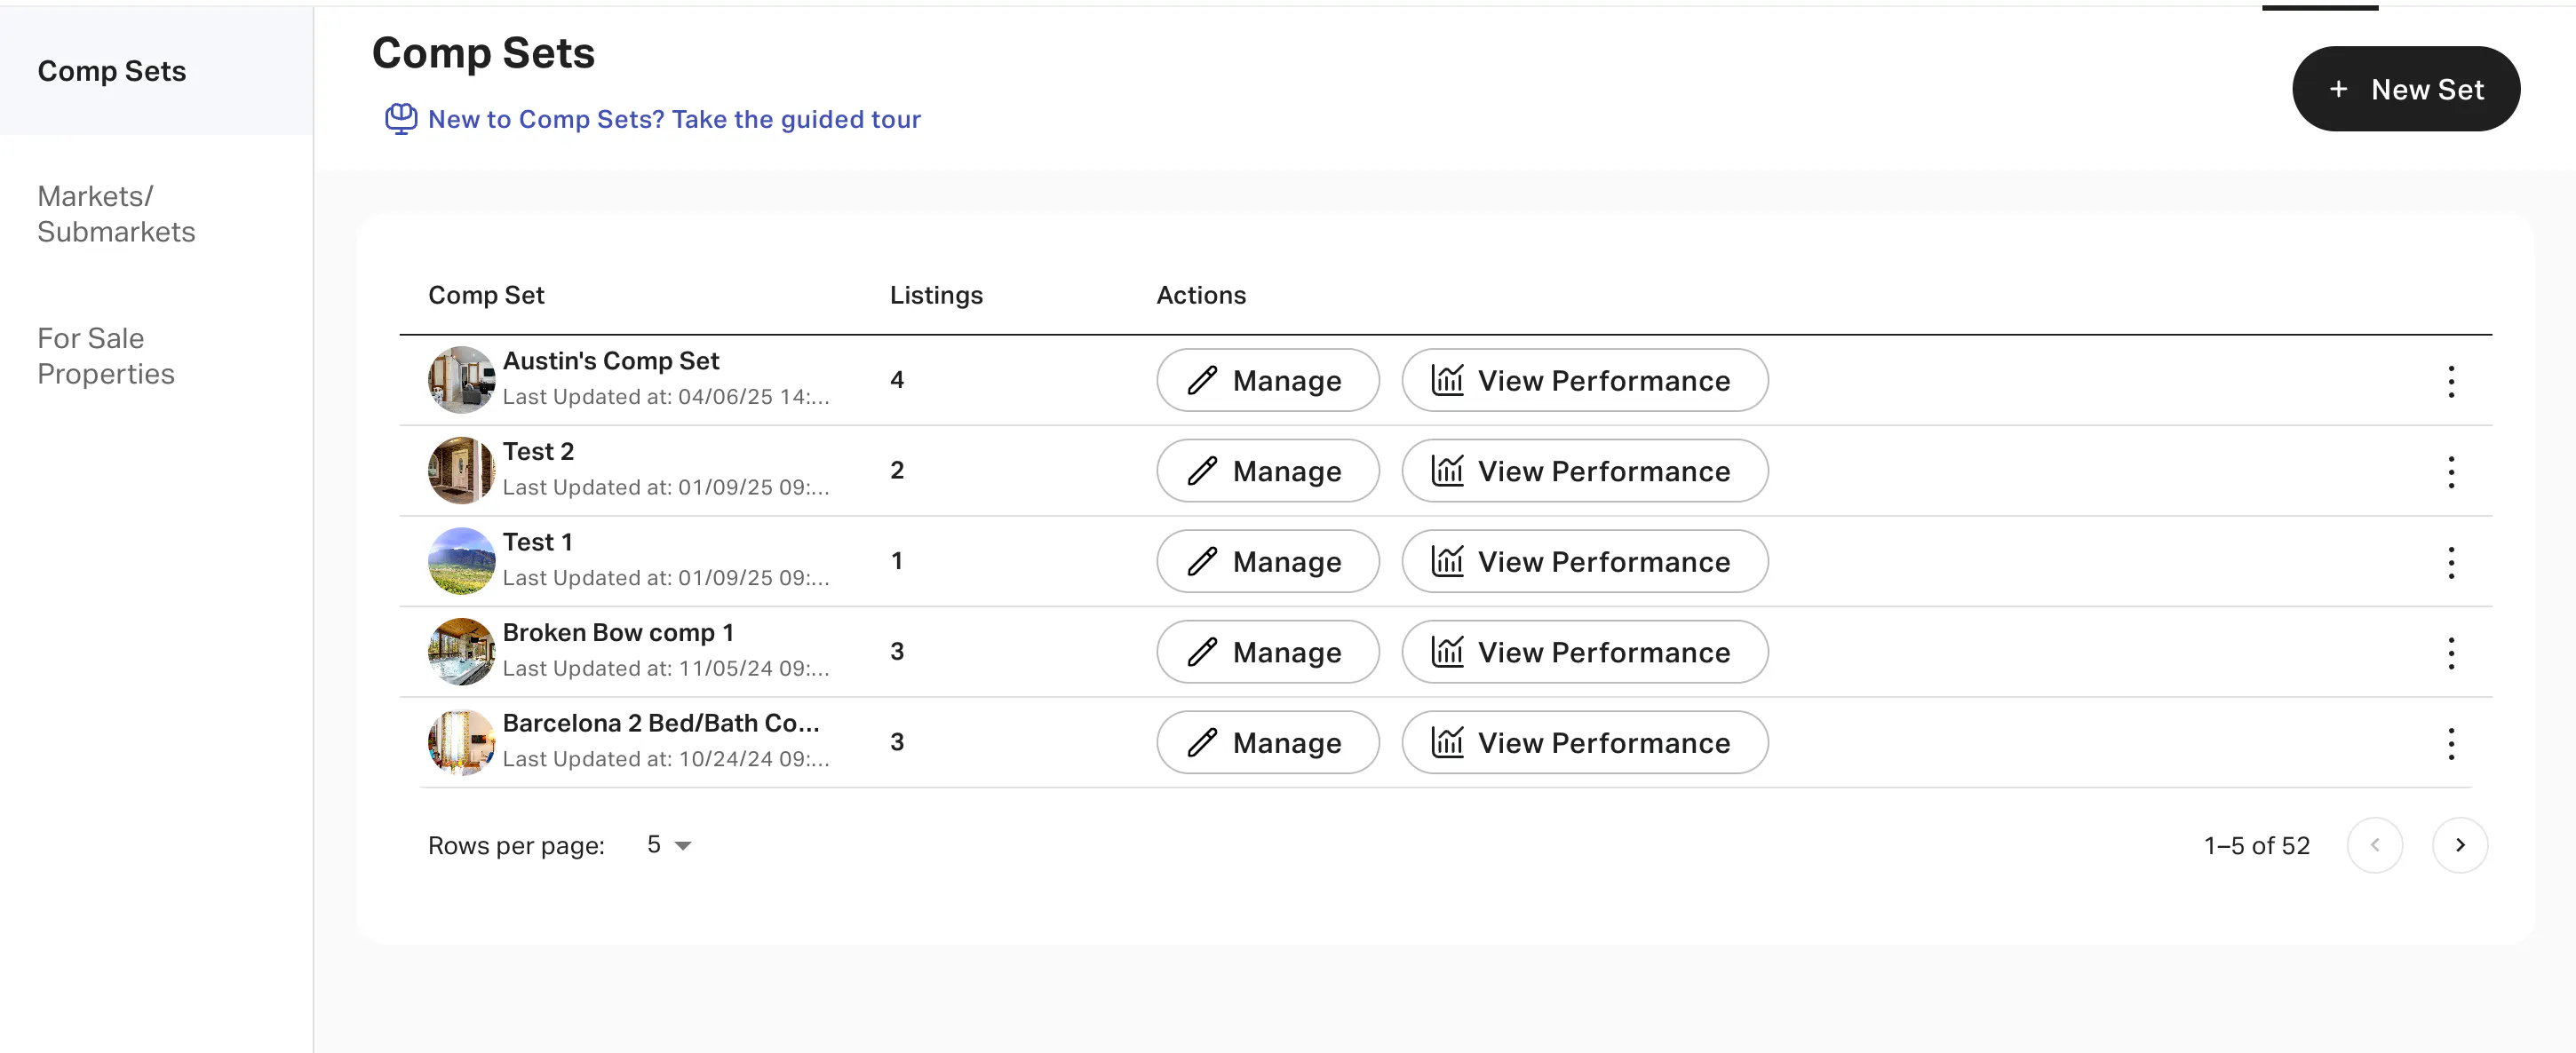Image resolution: width=2576 pixels, height=1053 pixels.
Task: View Performance for Broken Bow comp 1
Action: (1584, 652)
